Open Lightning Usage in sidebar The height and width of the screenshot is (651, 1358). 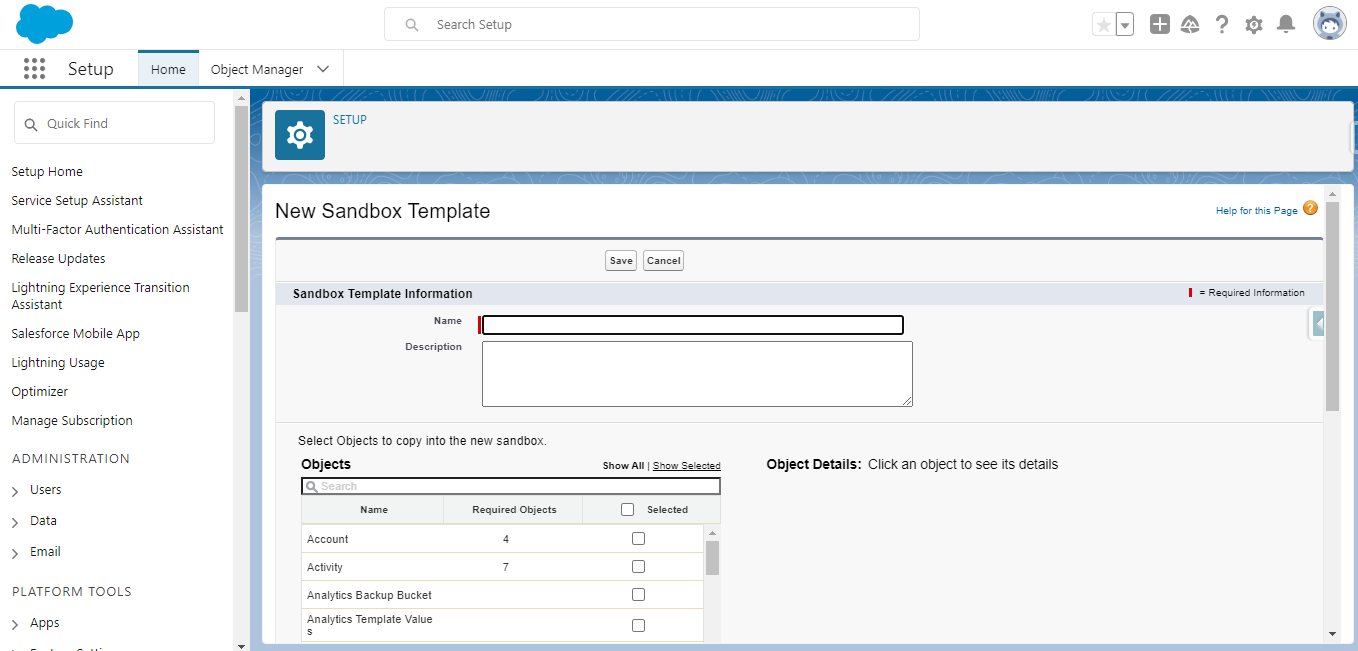click(58, 362)
